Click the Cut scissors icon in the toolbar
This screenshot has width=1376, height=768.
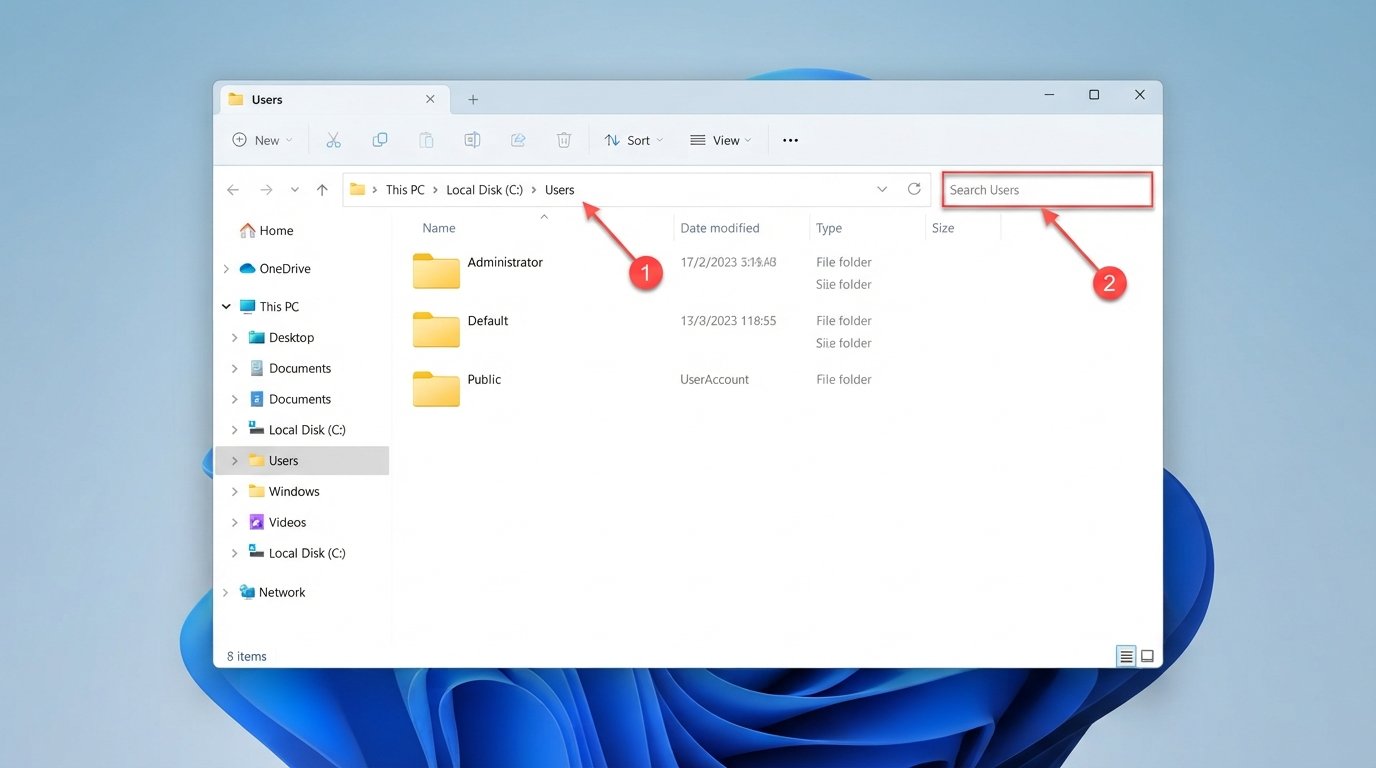pyautogui.click(x=334, y=140)
